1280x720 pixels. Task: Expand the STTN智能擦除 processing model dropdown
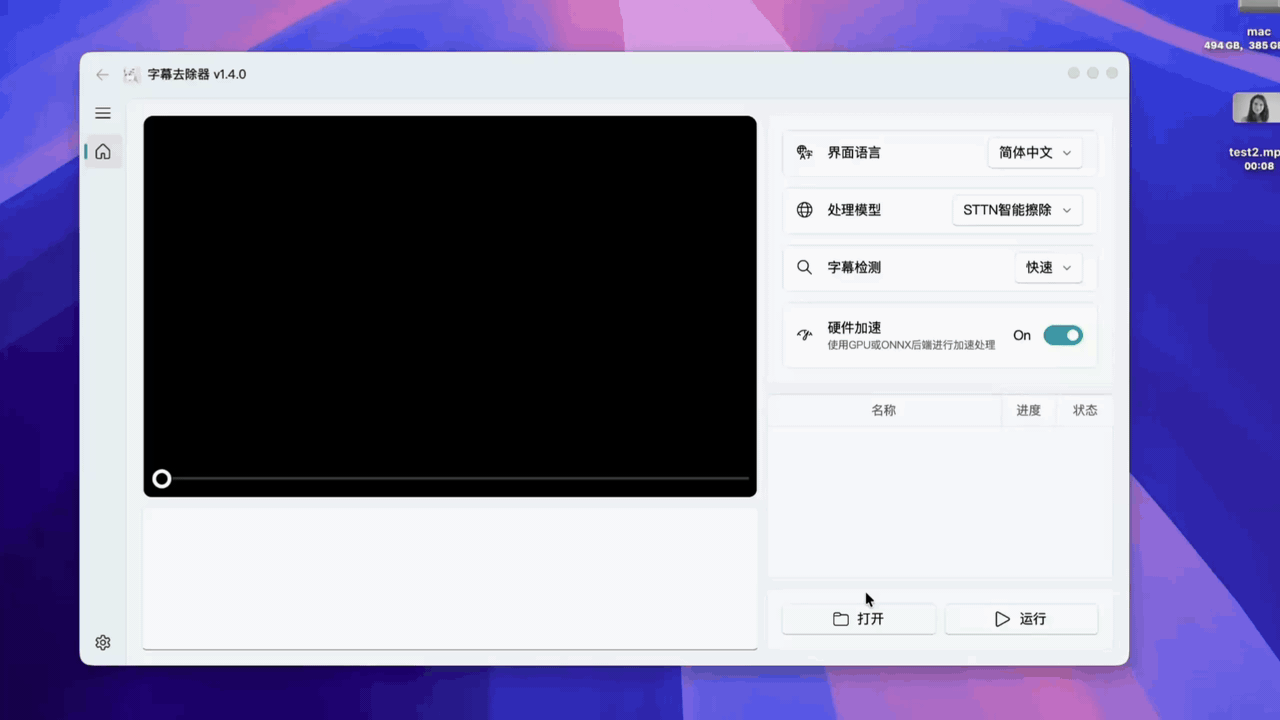coord(1016,210)
